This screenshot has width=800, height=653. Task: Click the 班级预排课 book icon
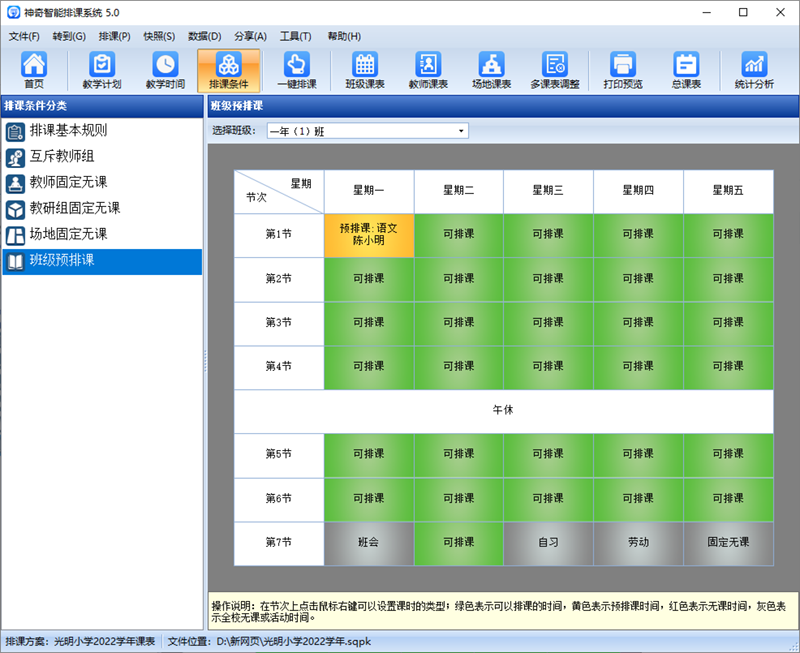point(15,262)
